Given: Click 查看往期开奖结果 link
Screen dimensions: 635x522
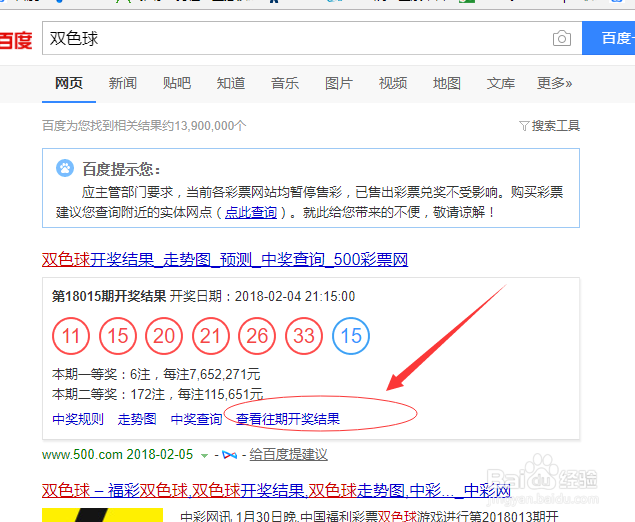Looking at the screenshot, I should pos(288,419).
